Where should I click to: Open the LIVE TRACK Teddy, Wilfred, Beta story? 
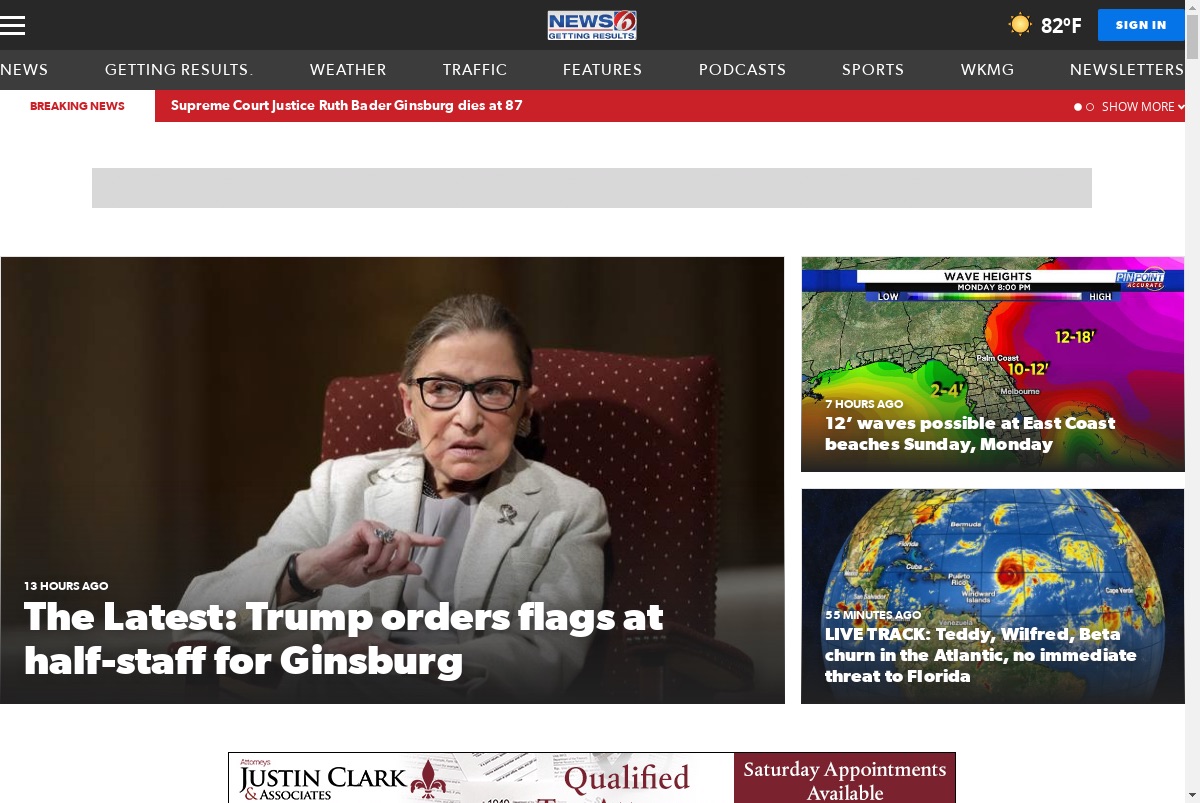pos(981,655)
